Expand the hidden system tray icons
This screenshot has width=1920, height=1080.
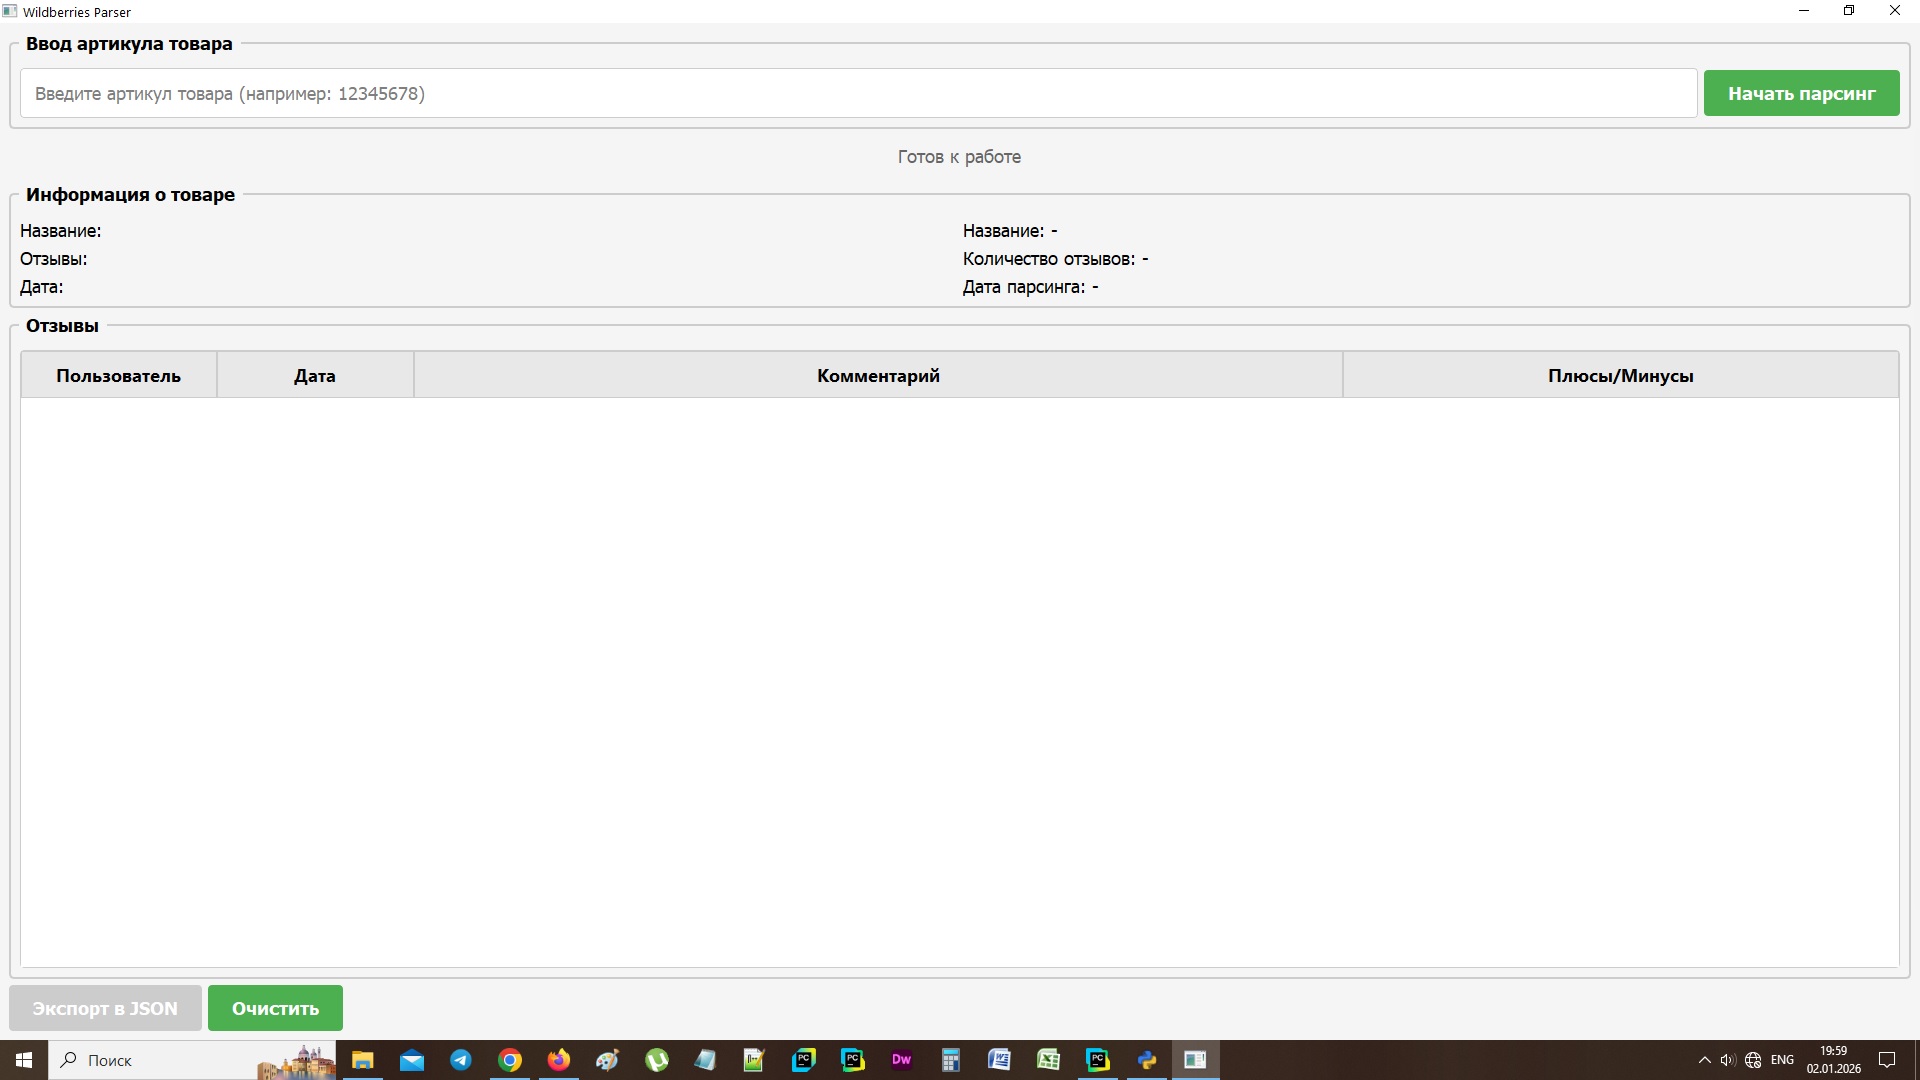(1704, 1060)
